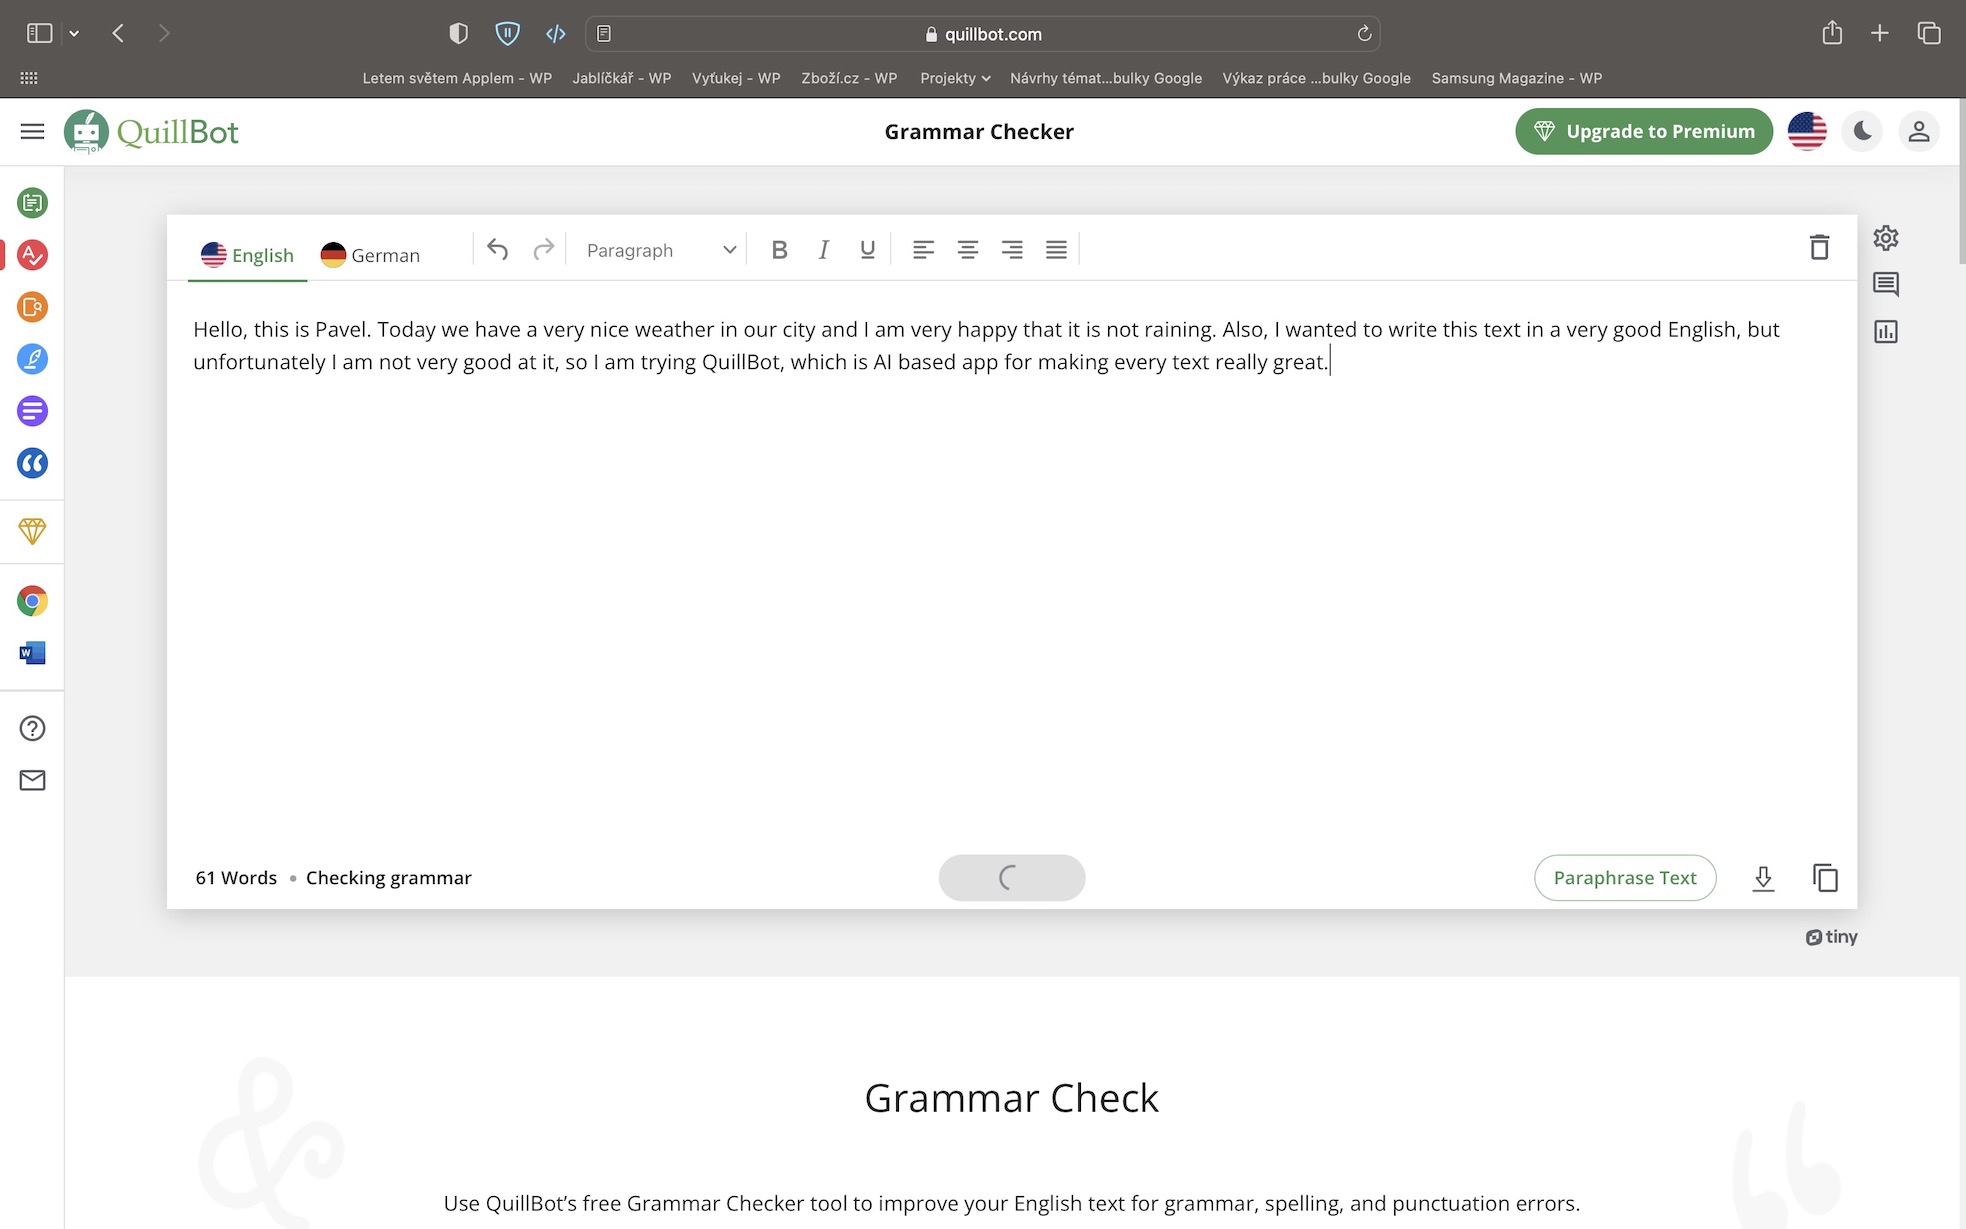Open the Projekty bookmarks folder dropdown
Screen dimensions: 1966x1229
pyautogui.click(x=955, y=78)
